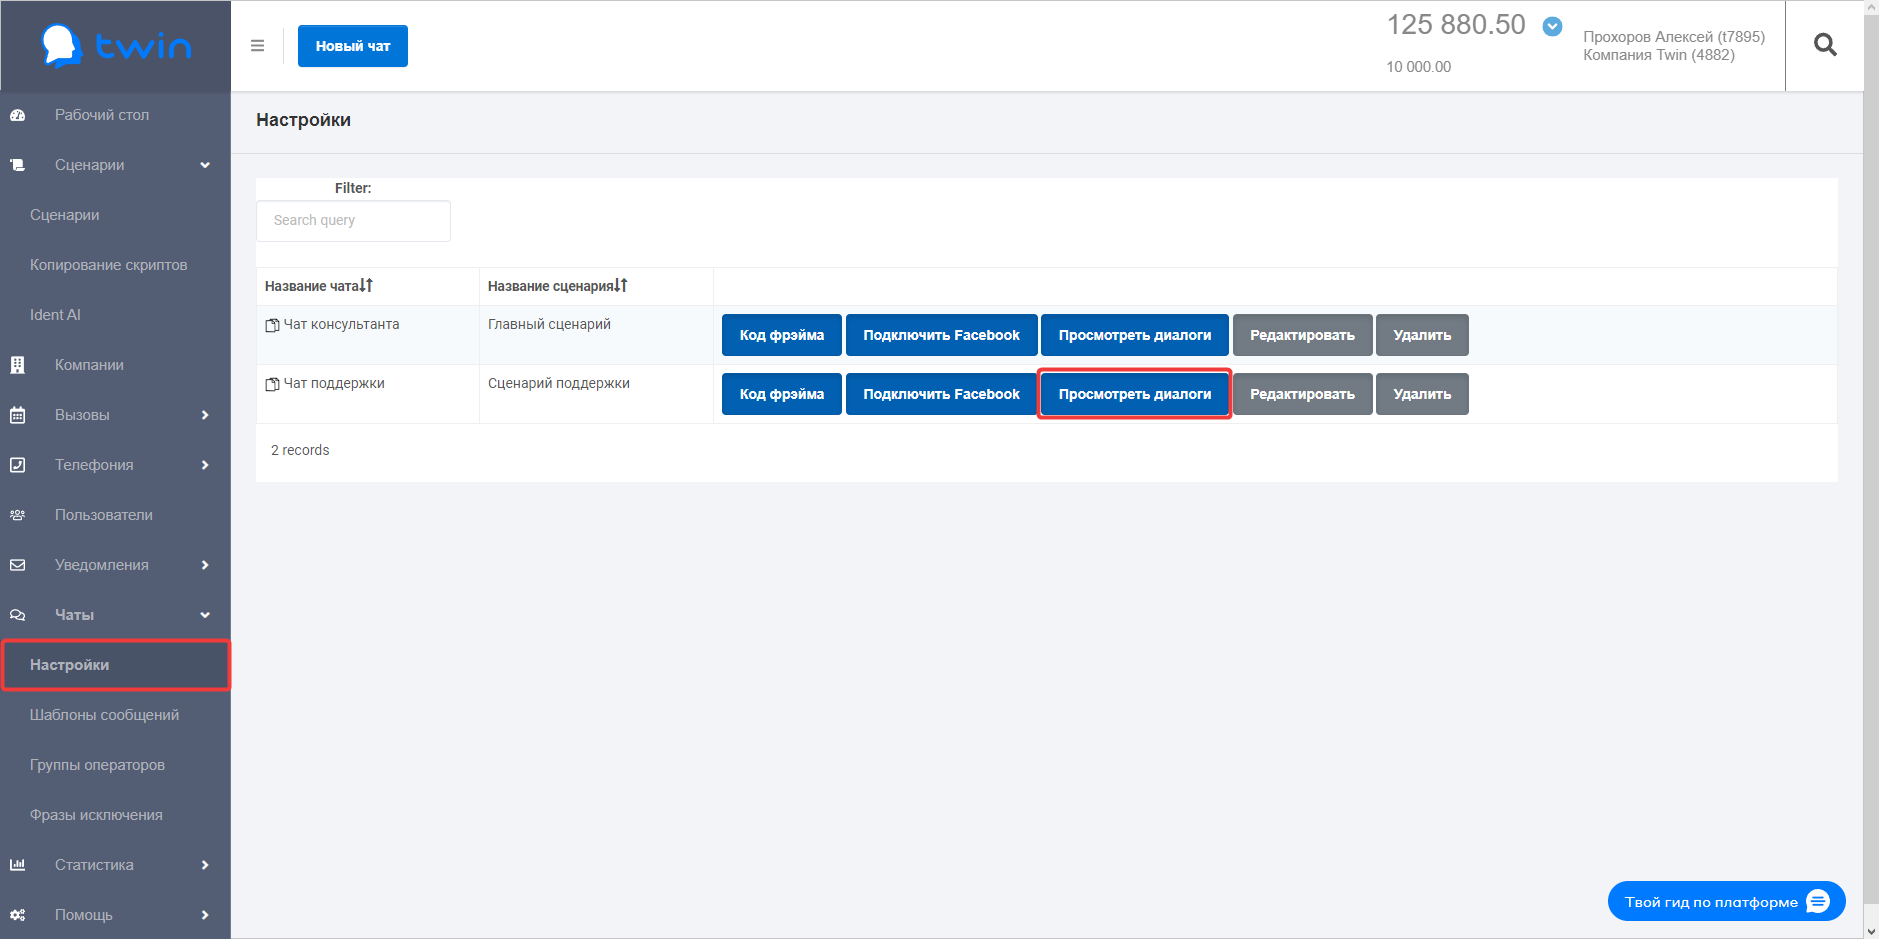Get Код фрэйма for Чат консультанта
The height and width of the screenshot is (939, 1879).
pyautogui.click(x=782, y=335)
